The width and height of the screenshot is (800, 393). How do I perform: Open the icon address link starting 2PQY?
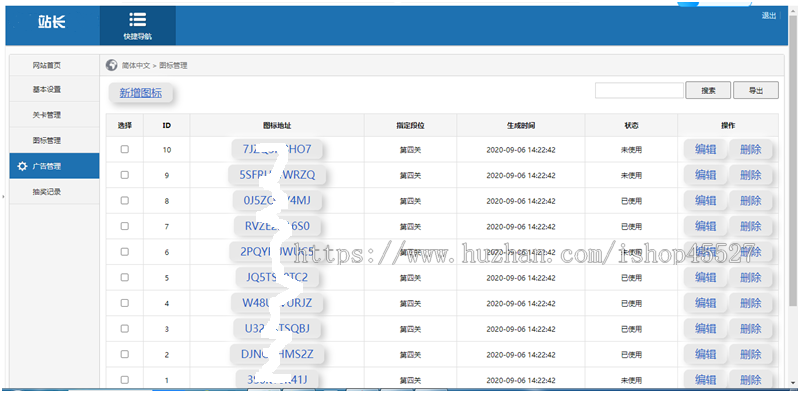tap(277, 252)
